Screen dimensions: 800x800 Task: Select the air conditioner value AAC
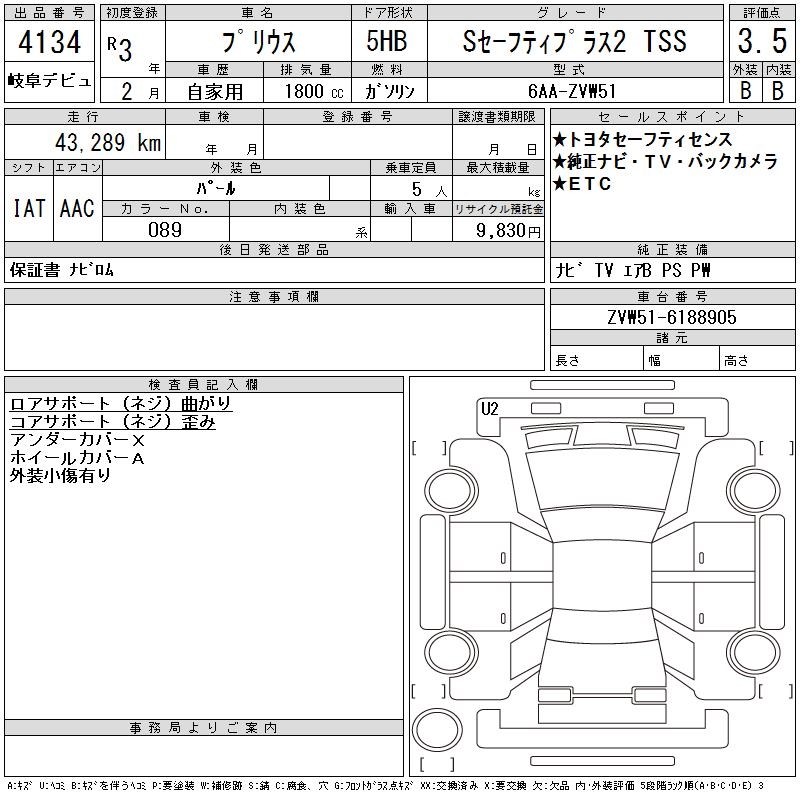[78, 208]
